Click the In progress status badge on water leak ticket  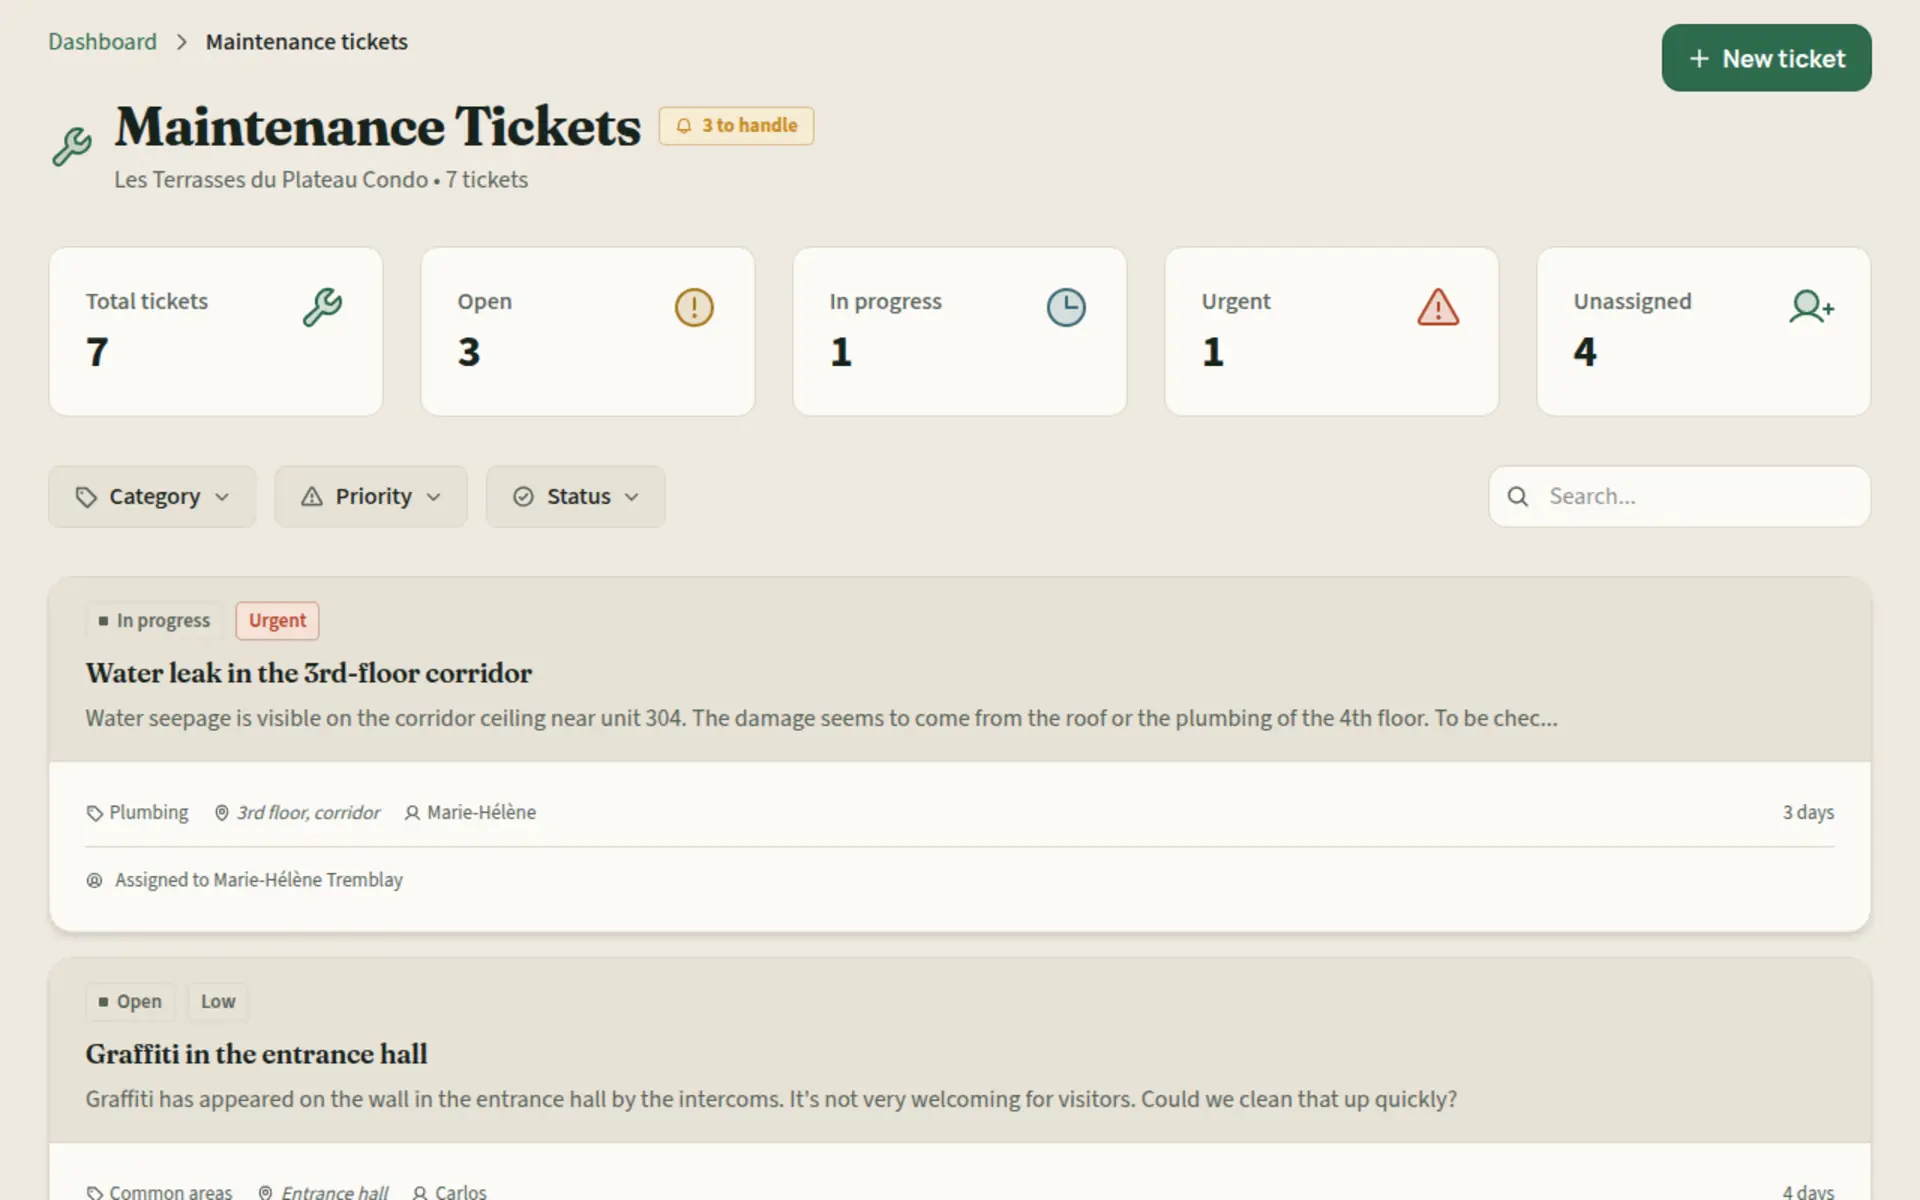point(154,621)
